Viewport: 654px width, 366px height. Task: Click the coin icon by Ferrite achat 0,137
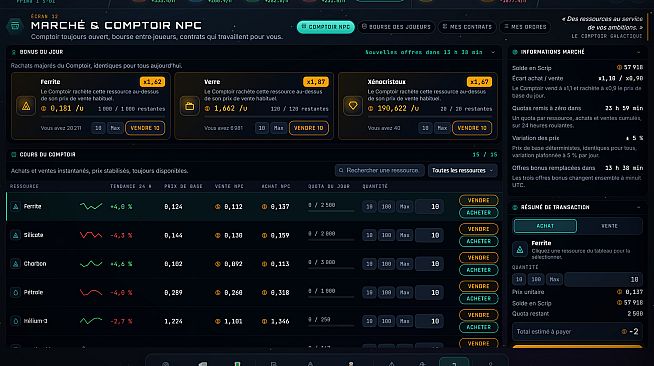pyautogui.click(x=264, y=206)
